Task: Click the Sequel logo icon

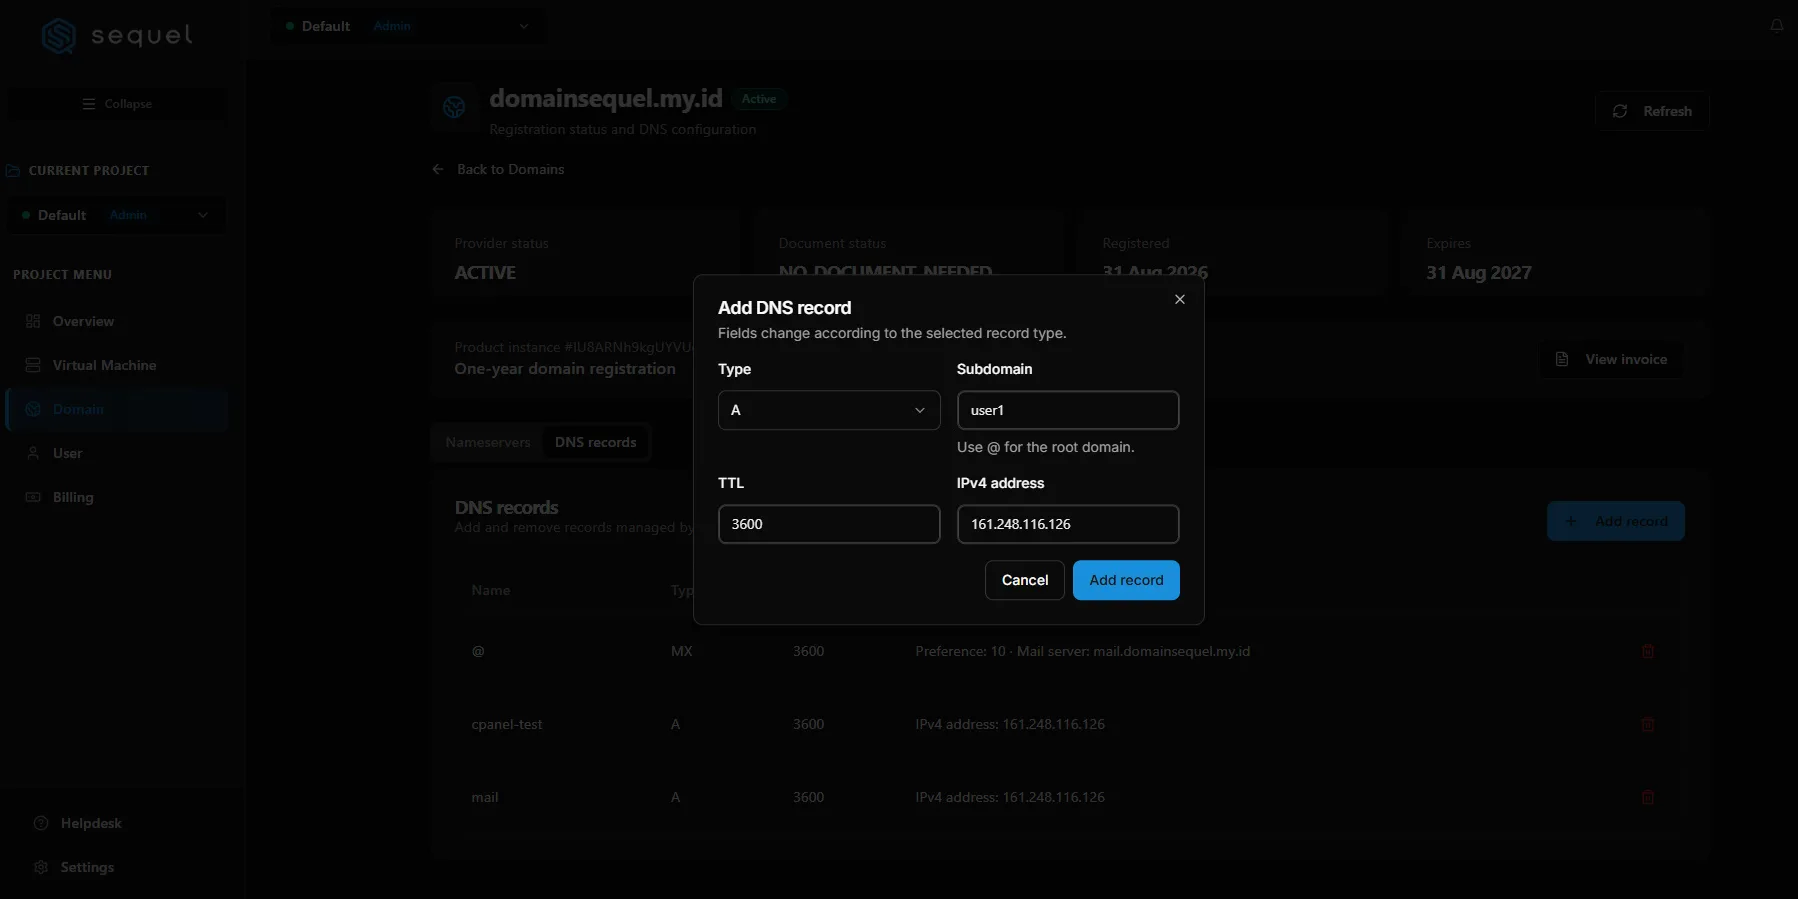Action: coord(59,36)
